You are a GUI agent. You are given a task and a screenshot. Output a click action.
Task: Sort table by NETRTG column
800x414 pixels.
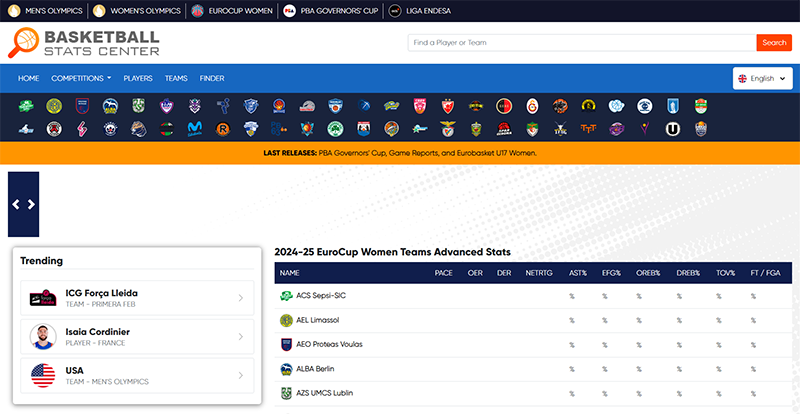539,273
